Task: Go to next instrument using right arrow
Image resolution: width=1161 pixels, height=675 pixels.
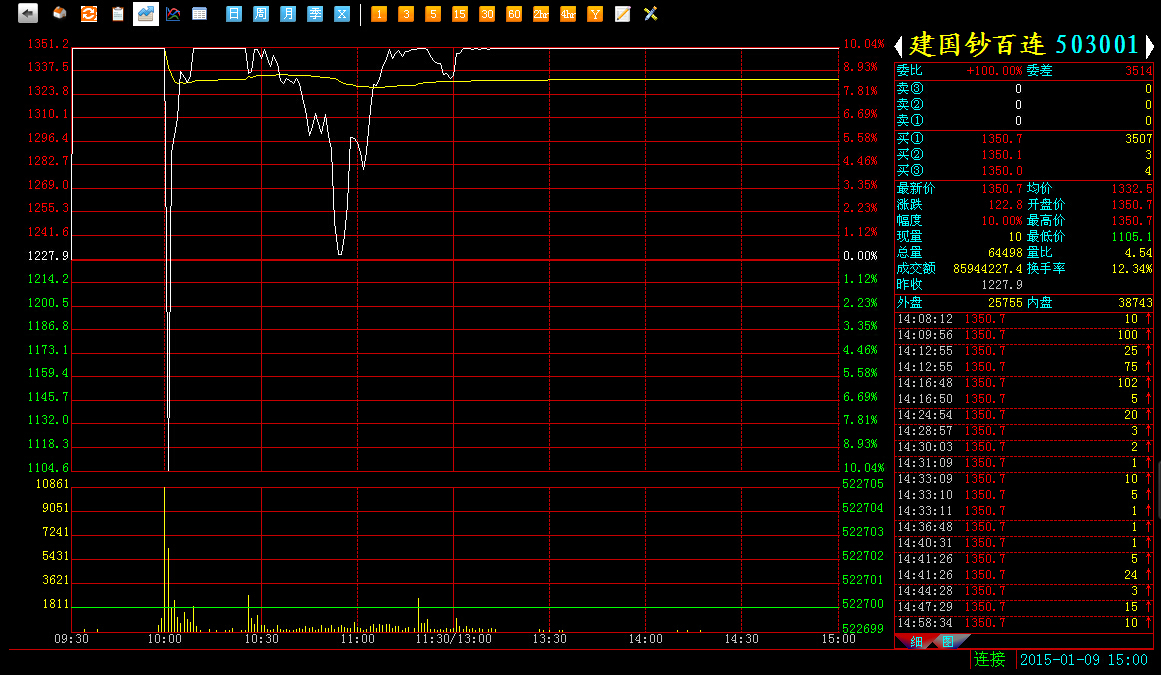Action: (x=1150, y=46)
